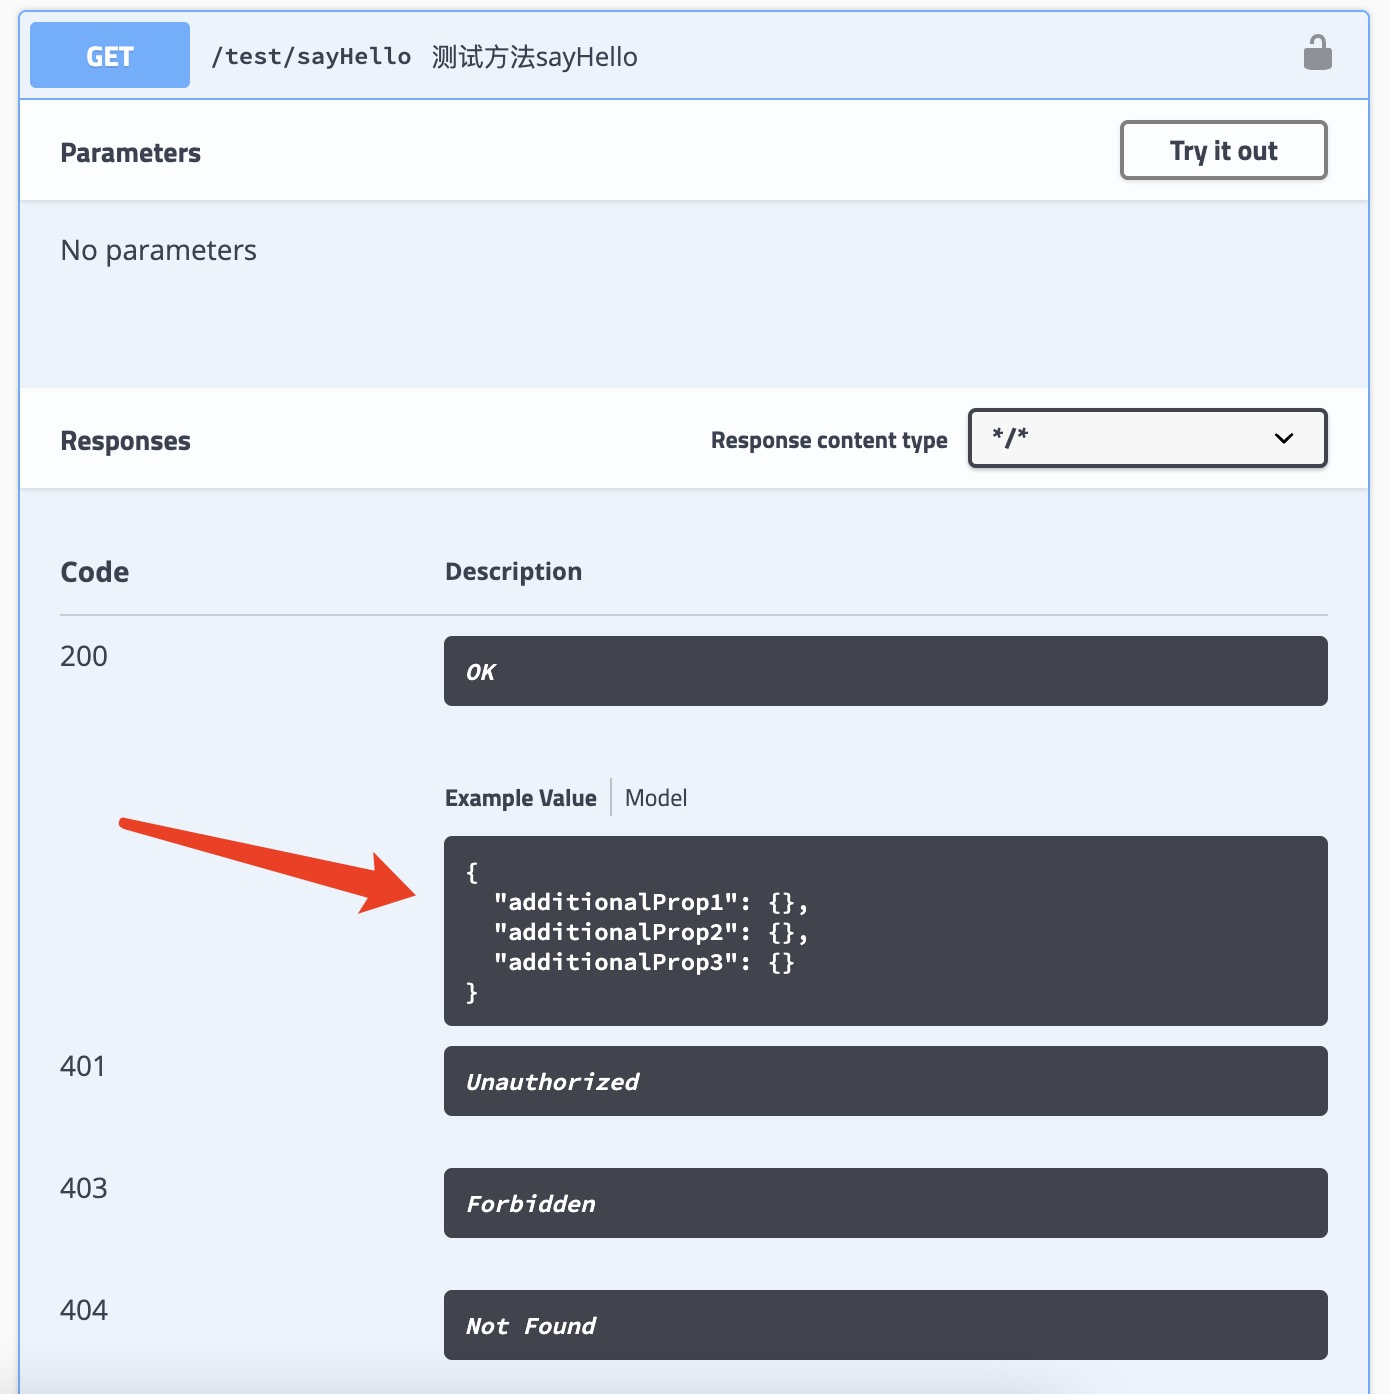
Task: Click the /test/sayHello endpoint path
Action: coord(311,56)
